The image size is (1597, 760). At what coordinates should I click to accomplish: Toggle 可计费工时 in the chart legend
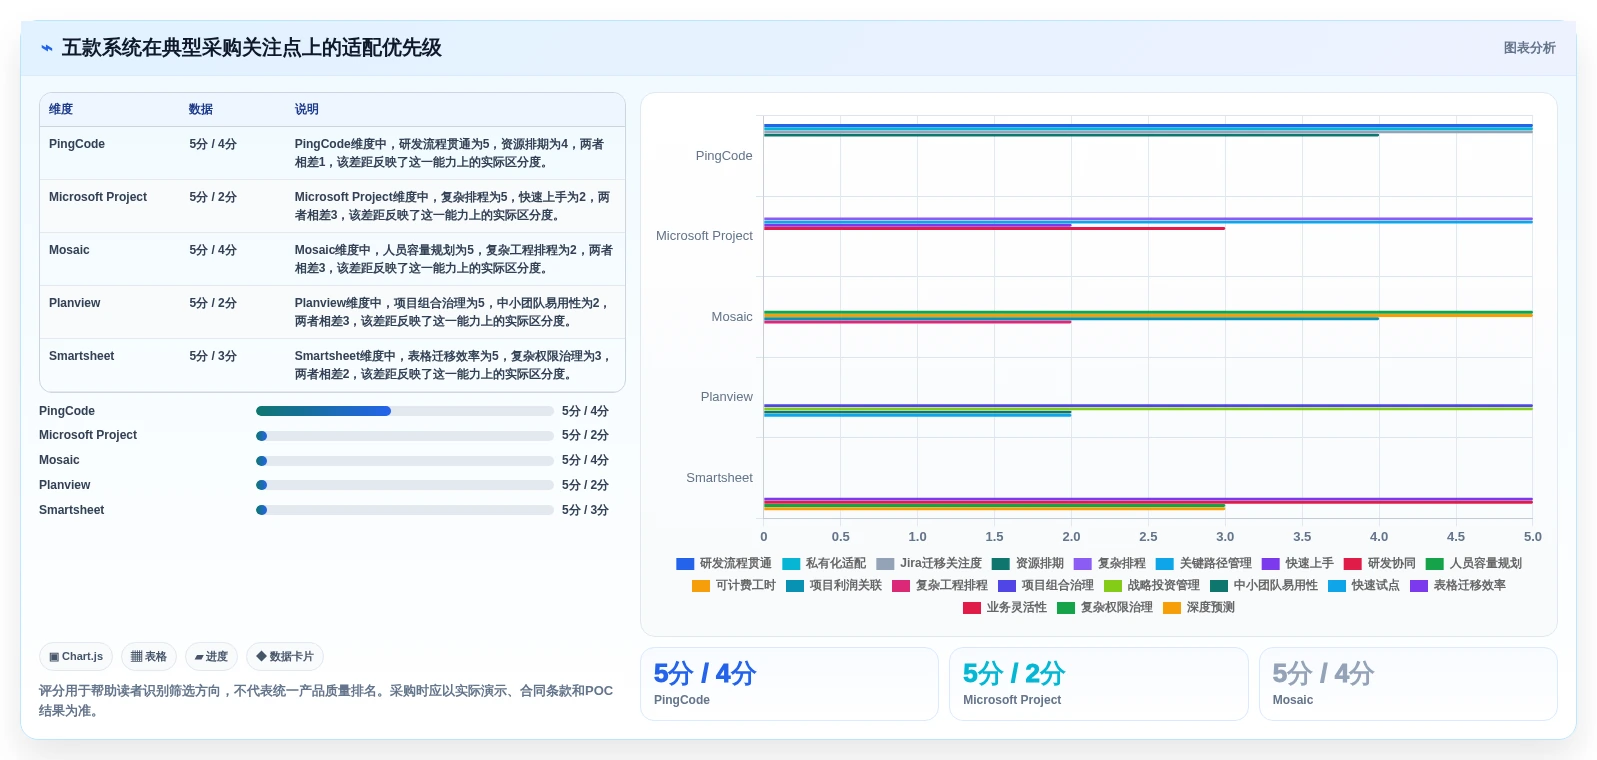pyautogui.click(x=734, y=586)
